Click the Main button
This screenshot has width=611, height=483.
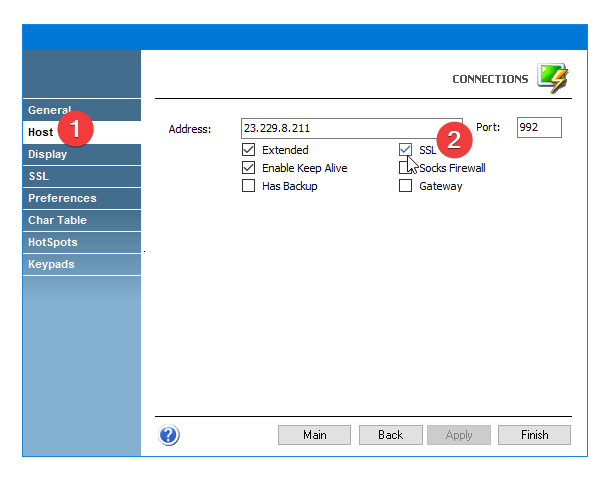click(x=314, y=435)
